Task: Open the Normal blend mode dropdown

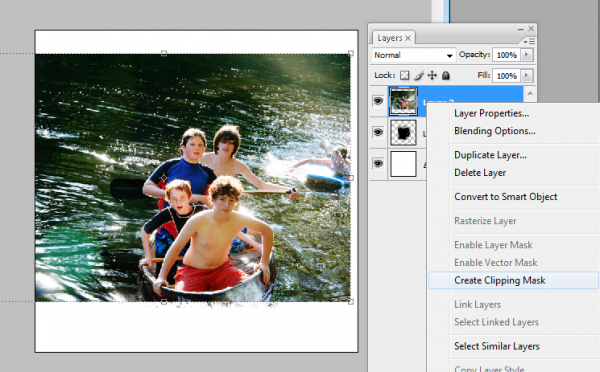Action: 413,55
